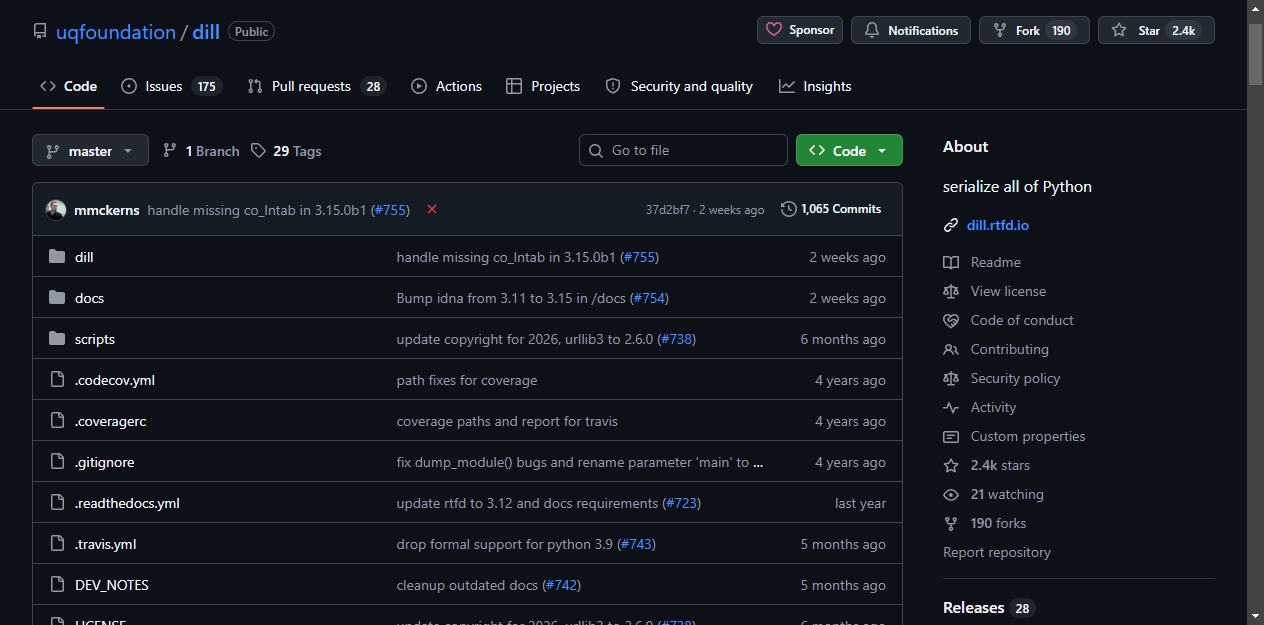
Task: Click the DEV_NOTES file icon
Action: 57,585
